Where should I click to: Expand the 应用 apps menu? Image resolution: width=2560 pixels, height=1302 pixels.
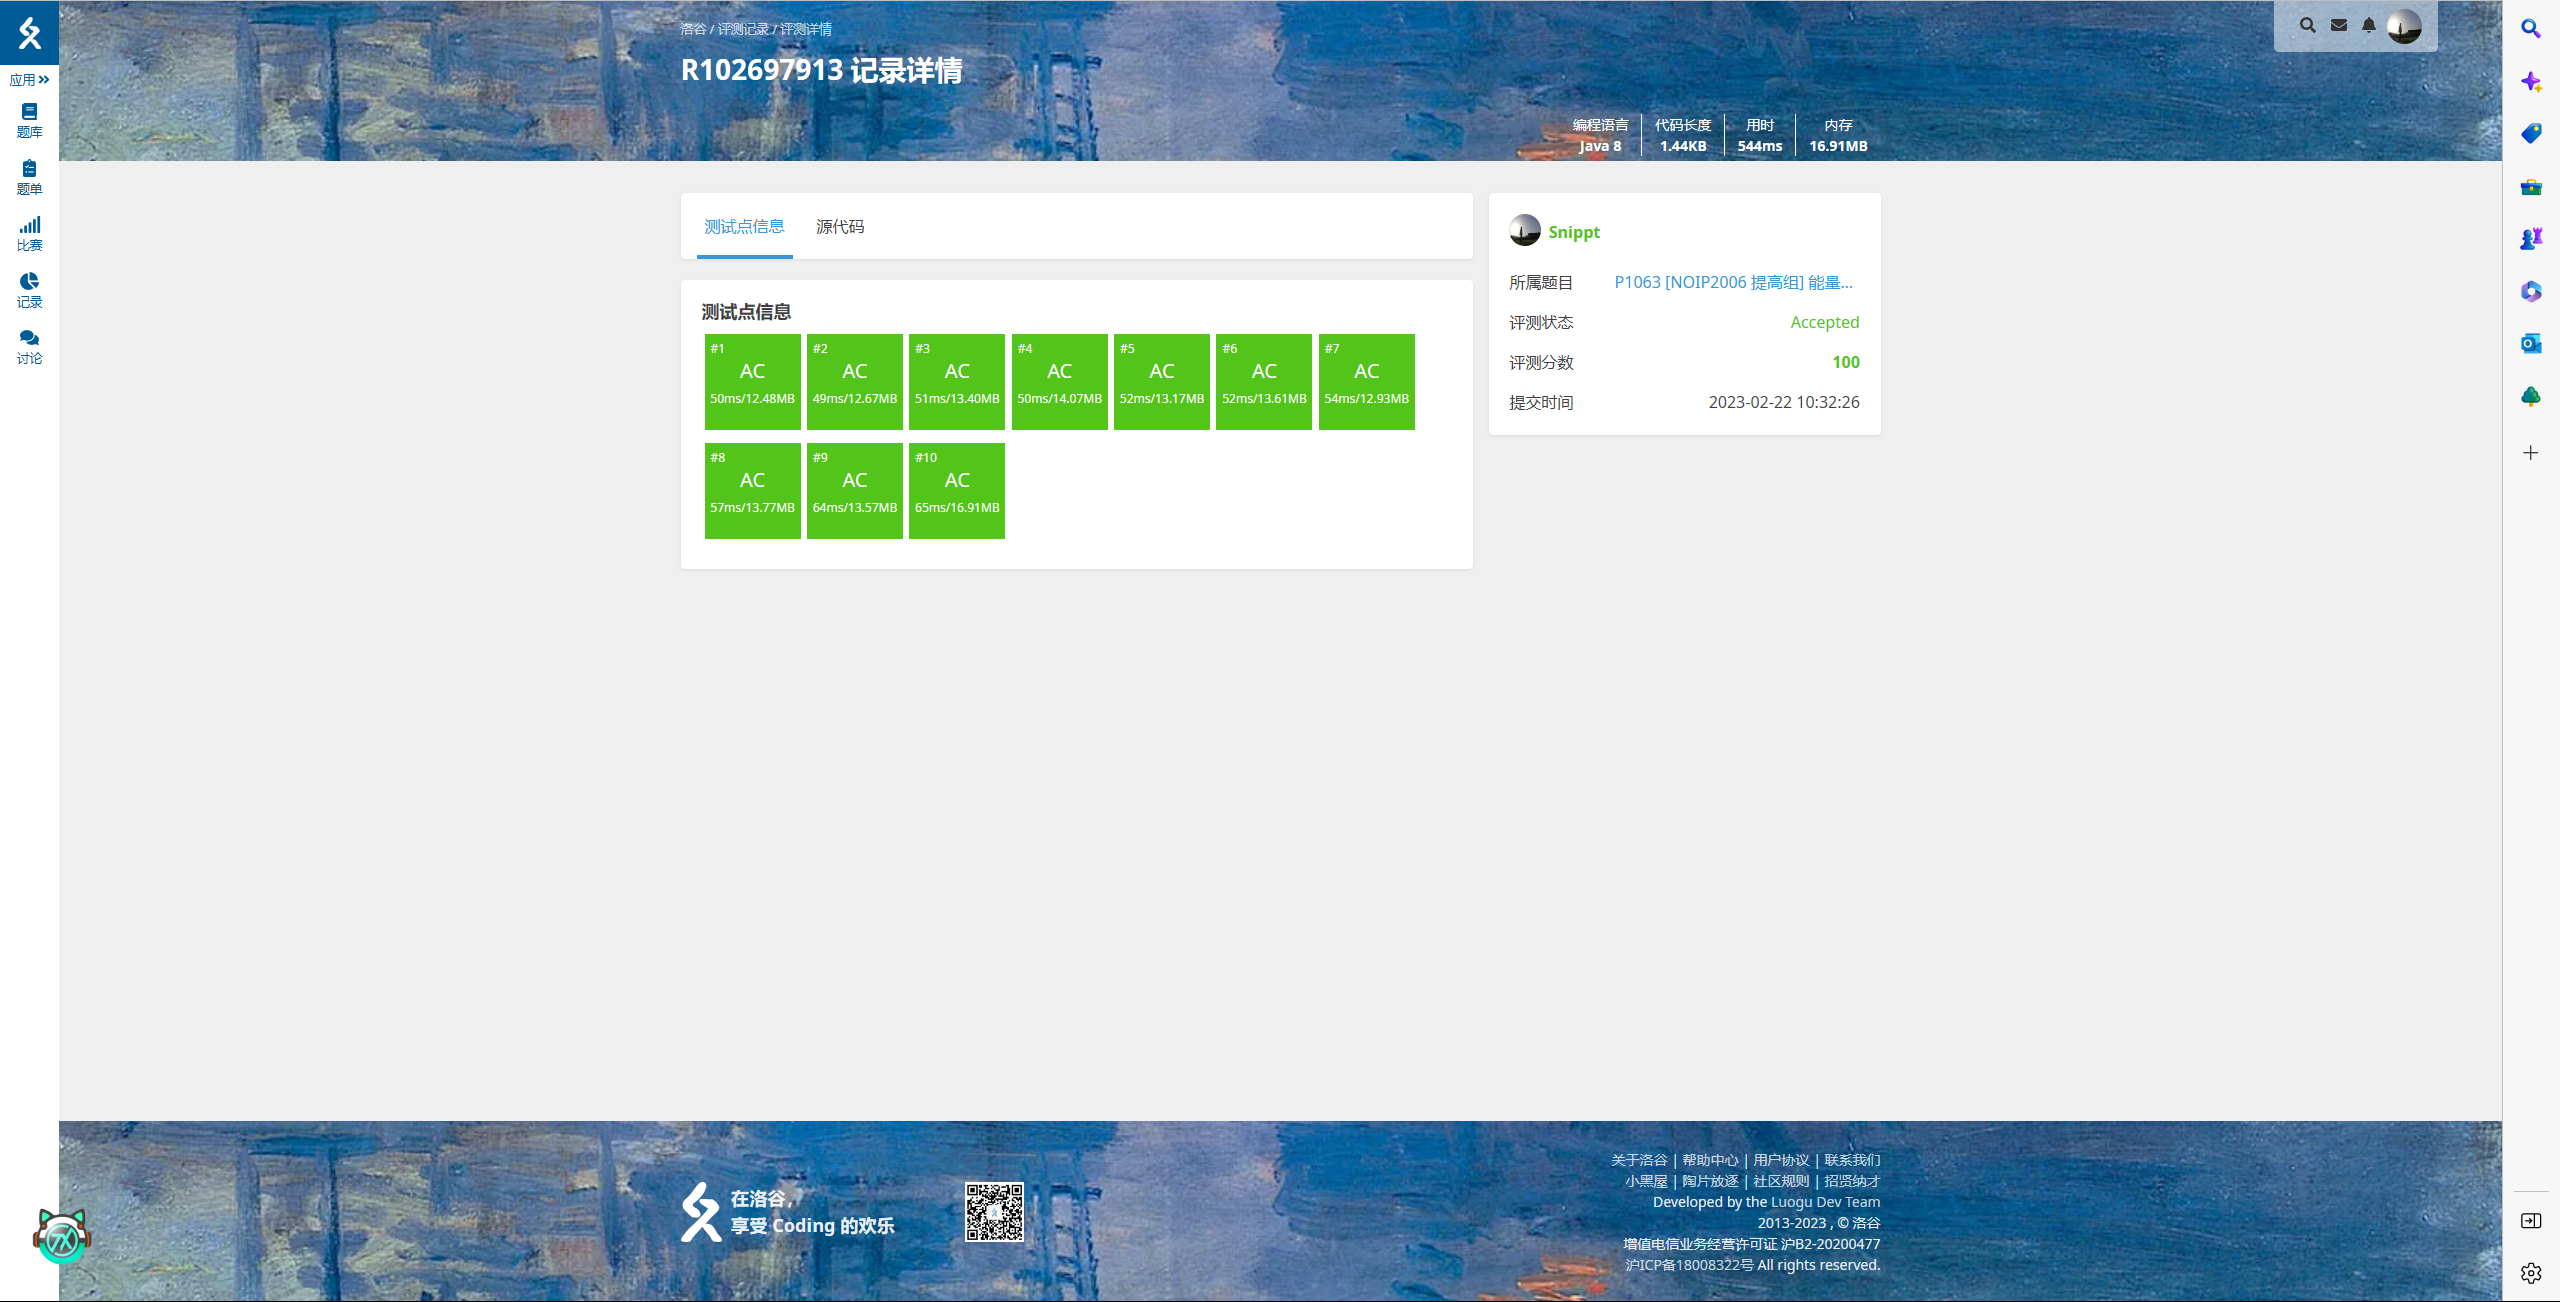click(29, 80)
